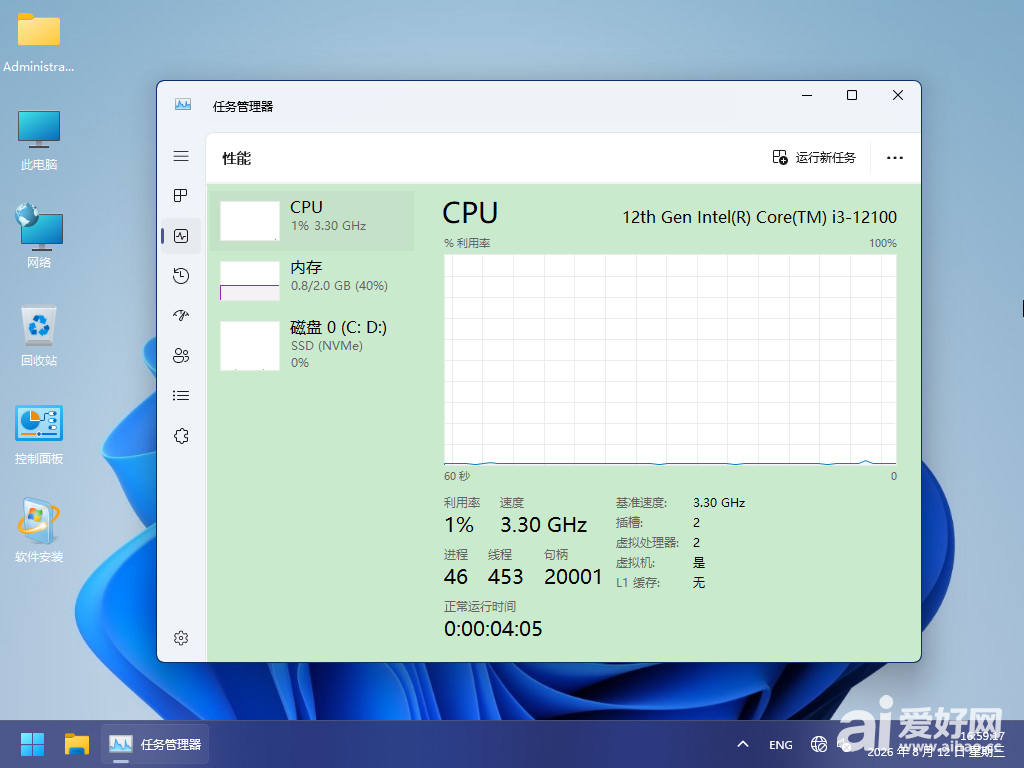Open 软件安装 desktop icon
The image size is (1024, 768).
tap(39, 531)
